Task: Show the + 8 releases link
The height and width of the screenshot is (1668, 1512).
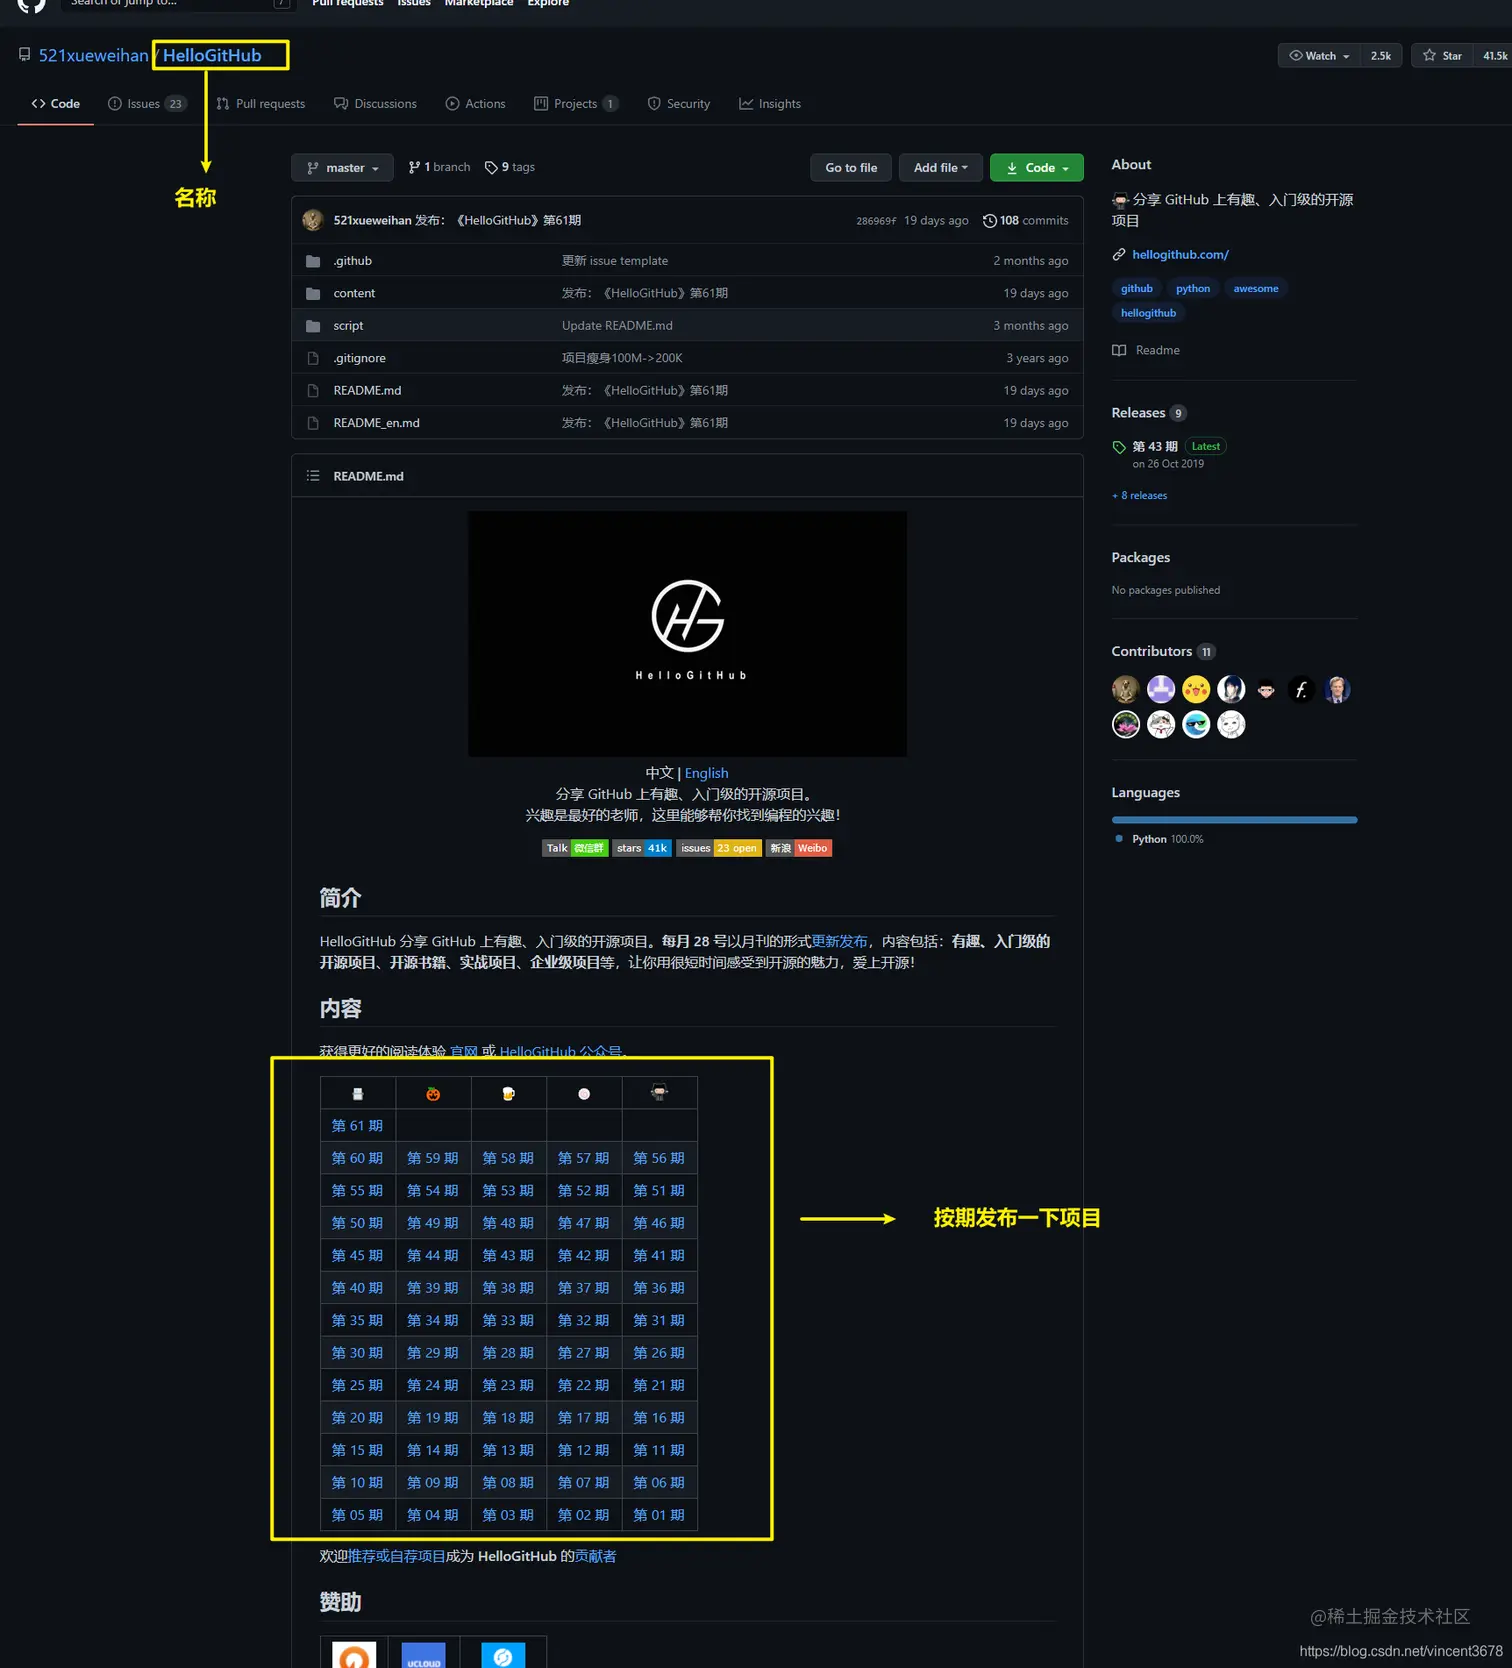Action: pyautogui.click(x=1140, y=496)
